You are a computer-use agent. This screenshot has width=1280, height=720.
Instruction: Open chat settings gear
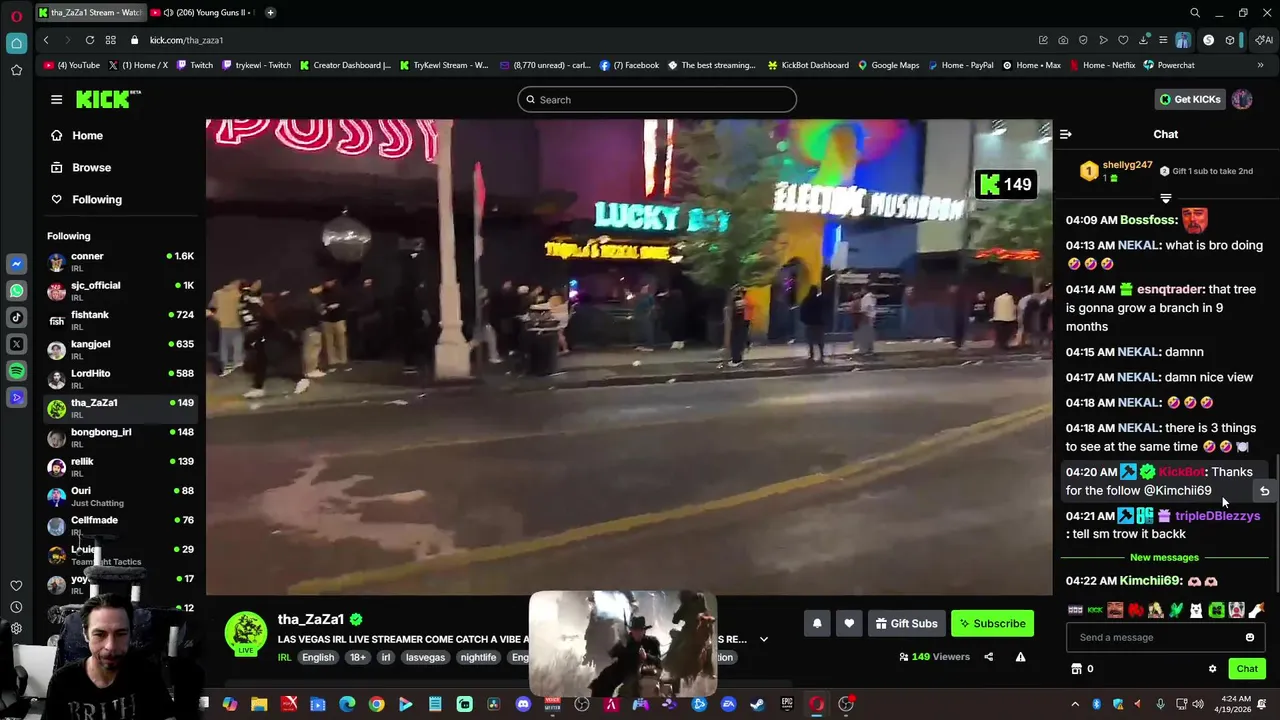tap(1212, 669)
